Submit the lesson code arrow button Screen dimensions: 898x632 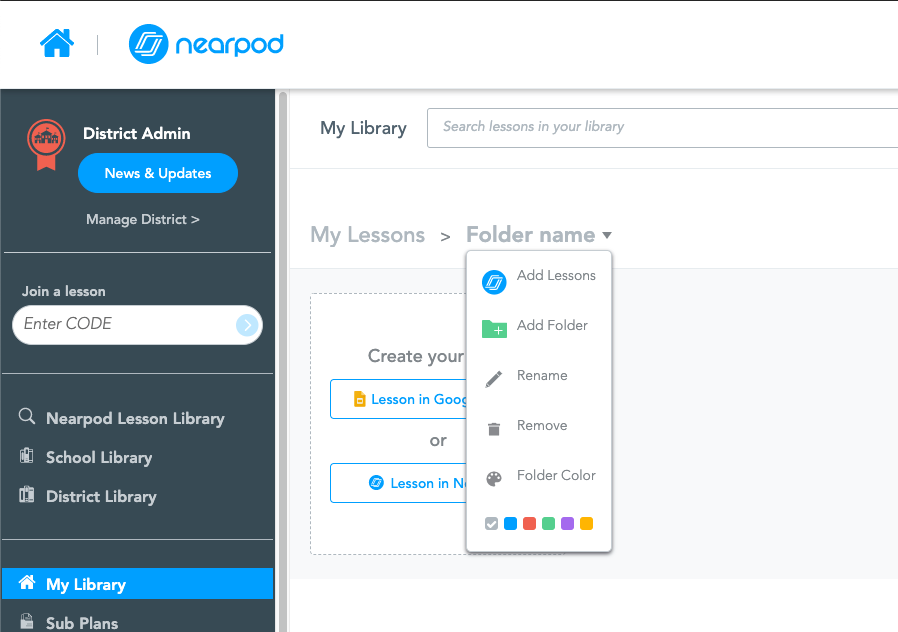[246, 324]
